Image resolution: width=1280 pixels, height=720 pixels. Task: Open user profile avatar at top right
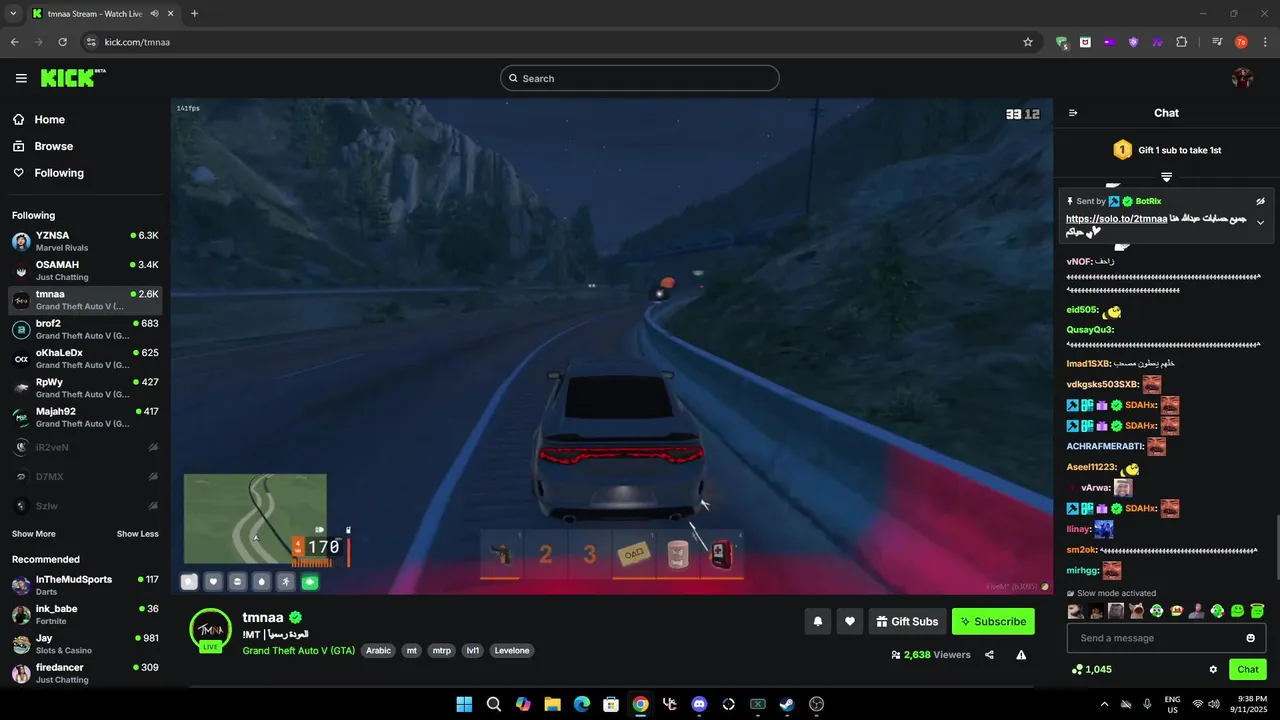(1242, 78)
